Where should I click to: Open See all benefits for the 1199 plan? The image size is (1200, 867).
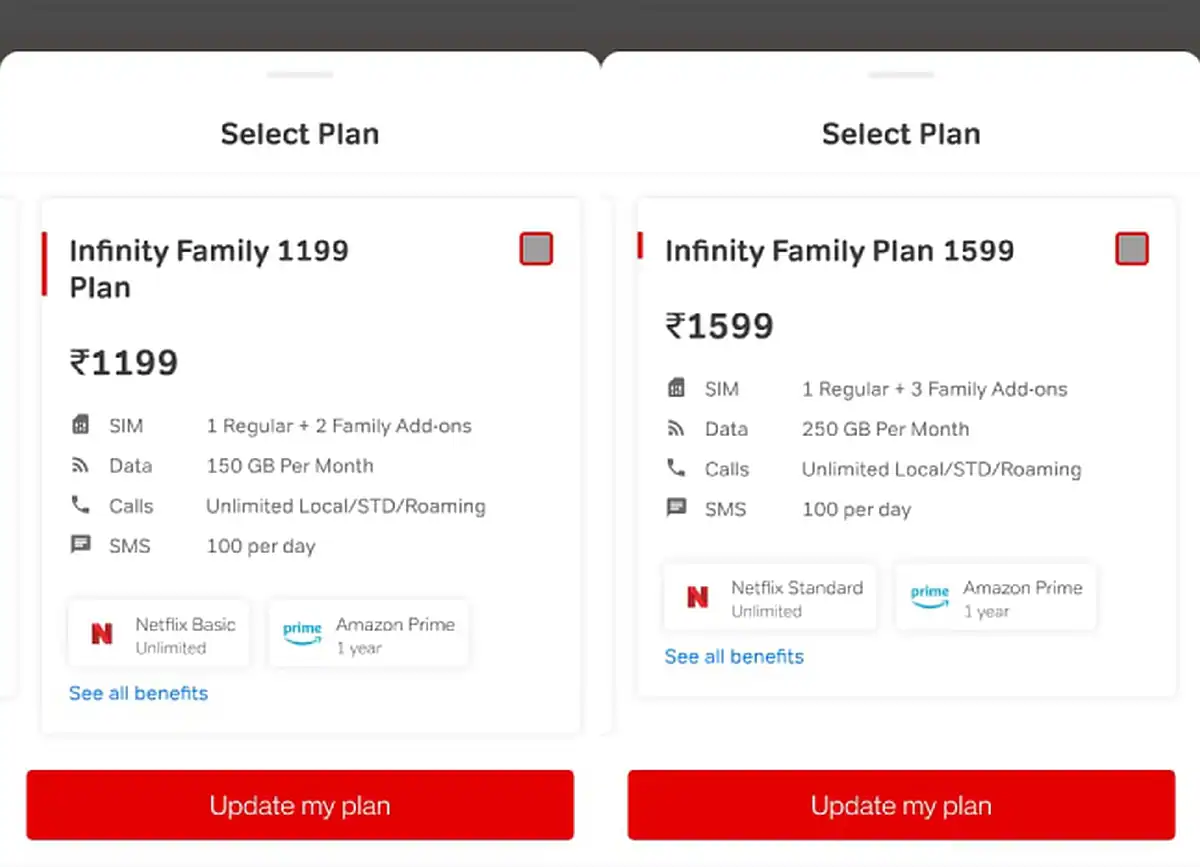click(138, 693)
